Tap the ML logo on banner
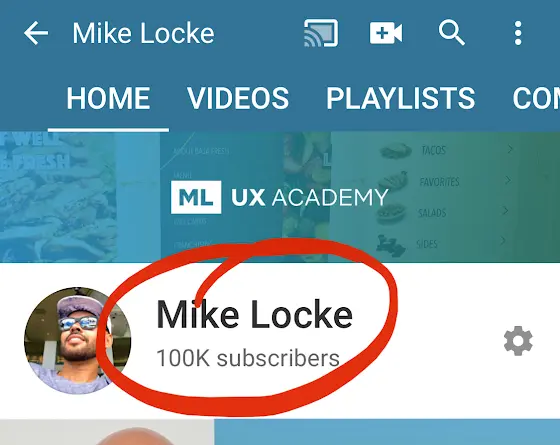This screenshot has width=560, height=445. coord(196,197)
